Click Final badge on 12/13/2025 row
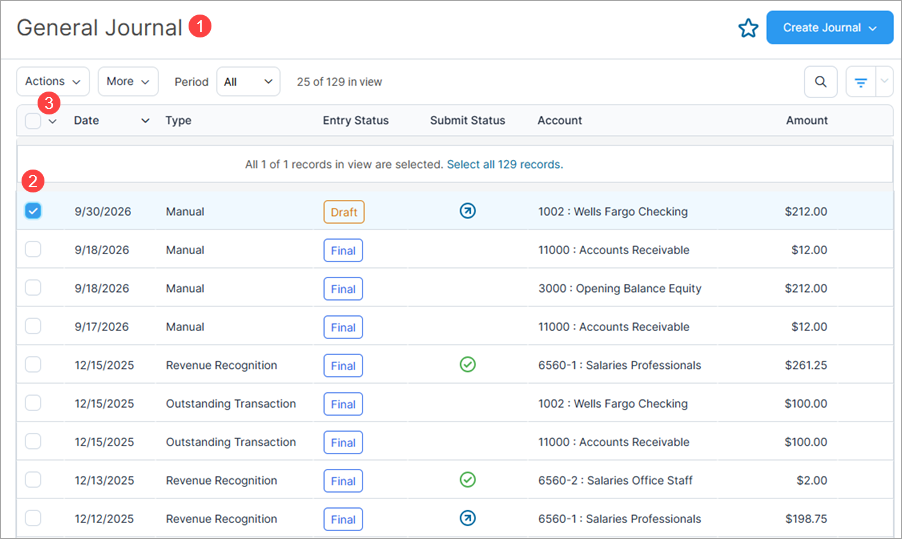Image resolution: width=902 pixels, height=539 pixels. click(343, 481)
